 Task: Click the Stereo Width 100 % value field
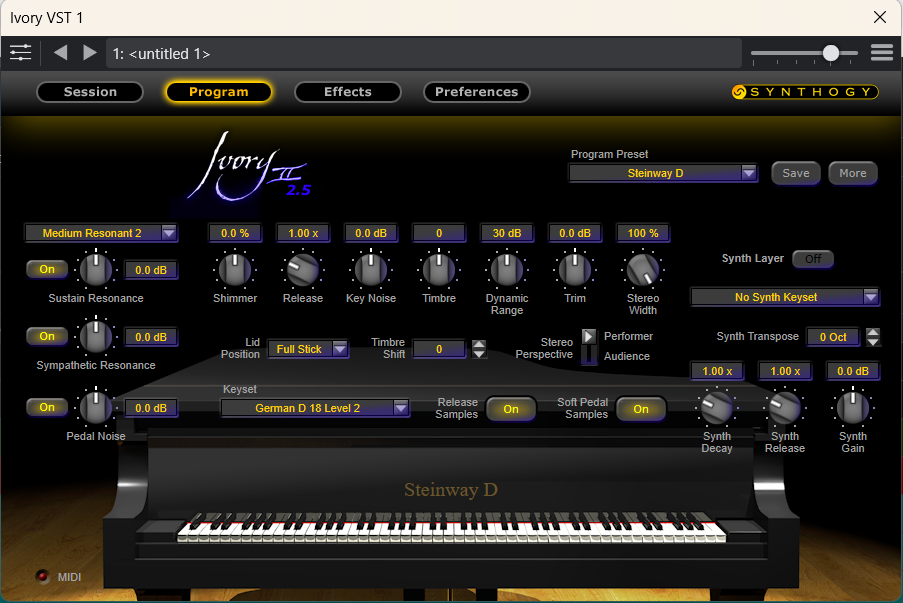pyautogui.click(x=643, y=233)
